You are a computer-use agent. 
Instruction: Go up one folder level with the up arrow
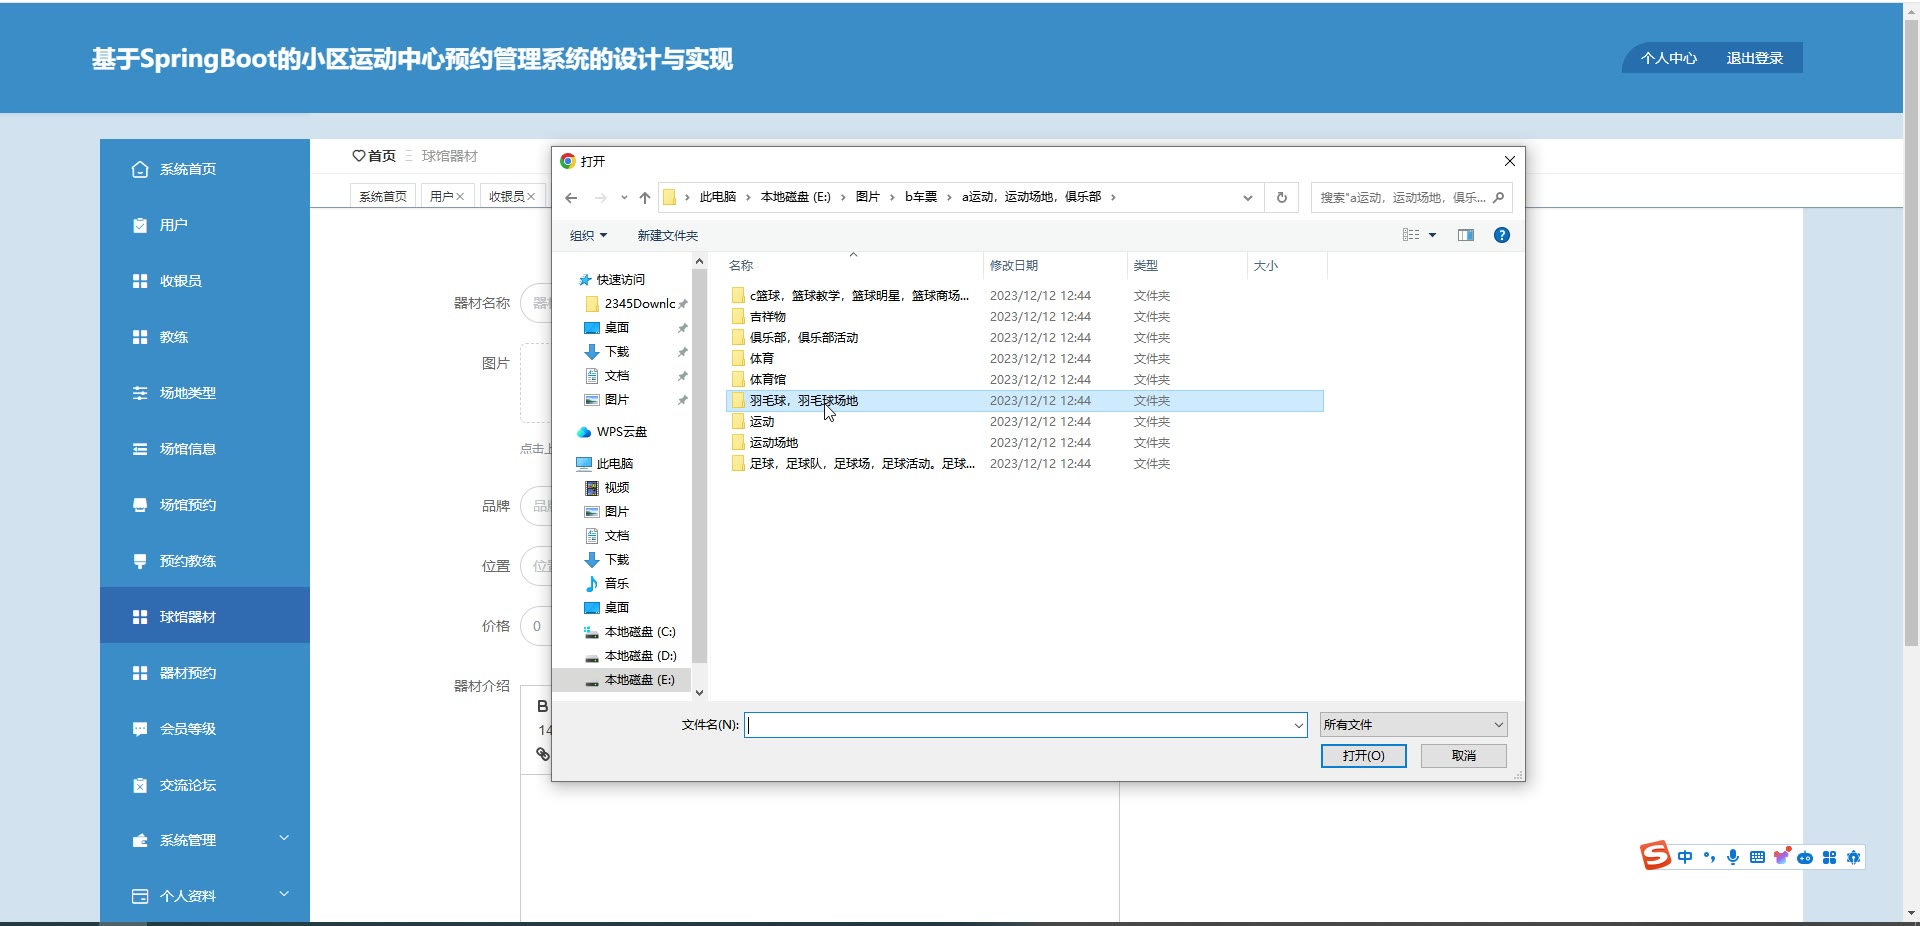point(645,198)
